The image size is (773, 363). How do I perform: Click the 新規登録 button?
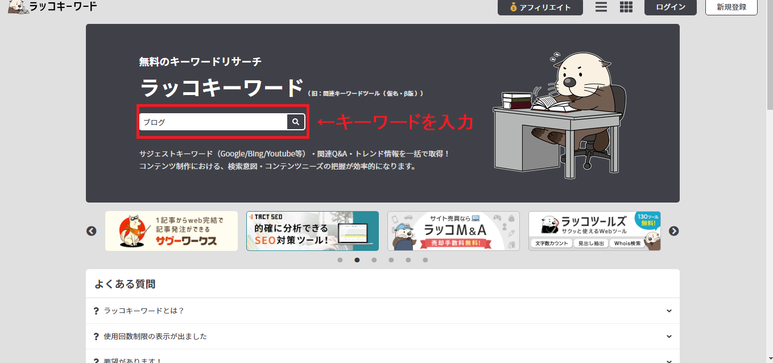point(731,7)
